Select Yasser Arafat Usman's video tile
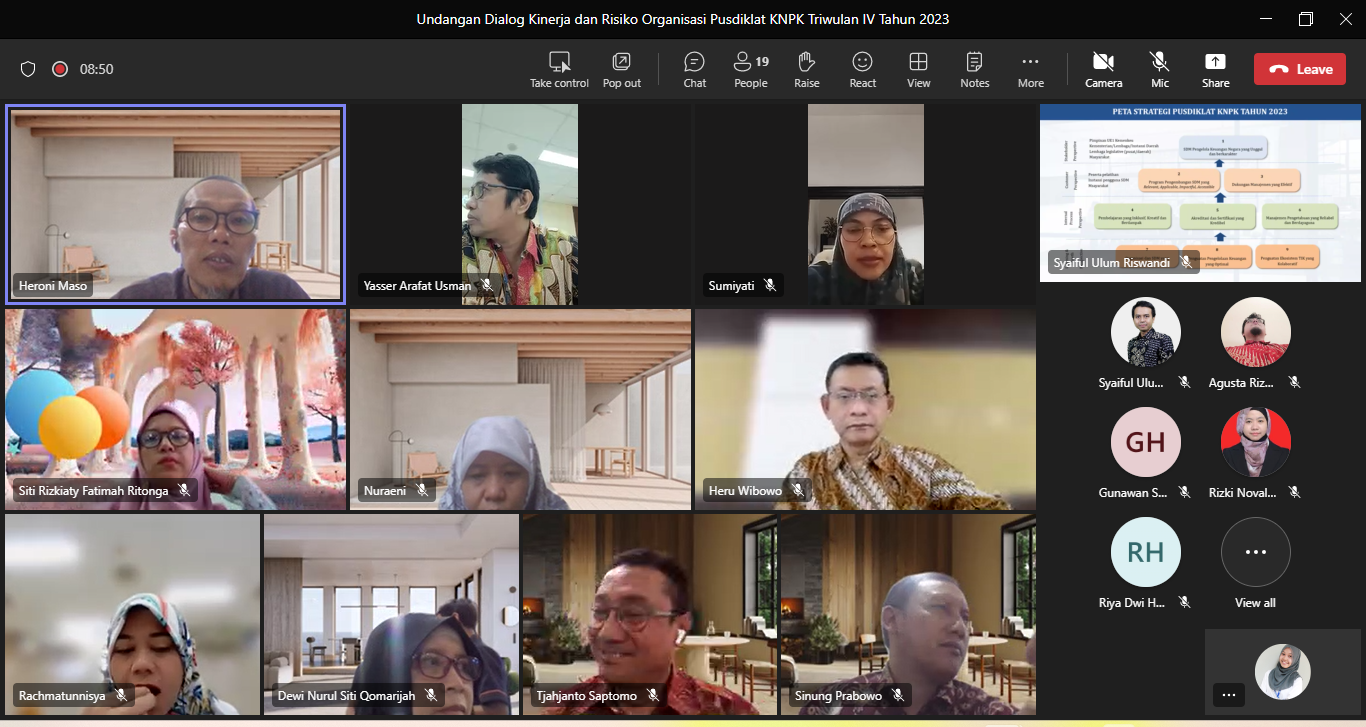Image resolution: width=1366 pixels, height=727 pixels. coord(520,204)
